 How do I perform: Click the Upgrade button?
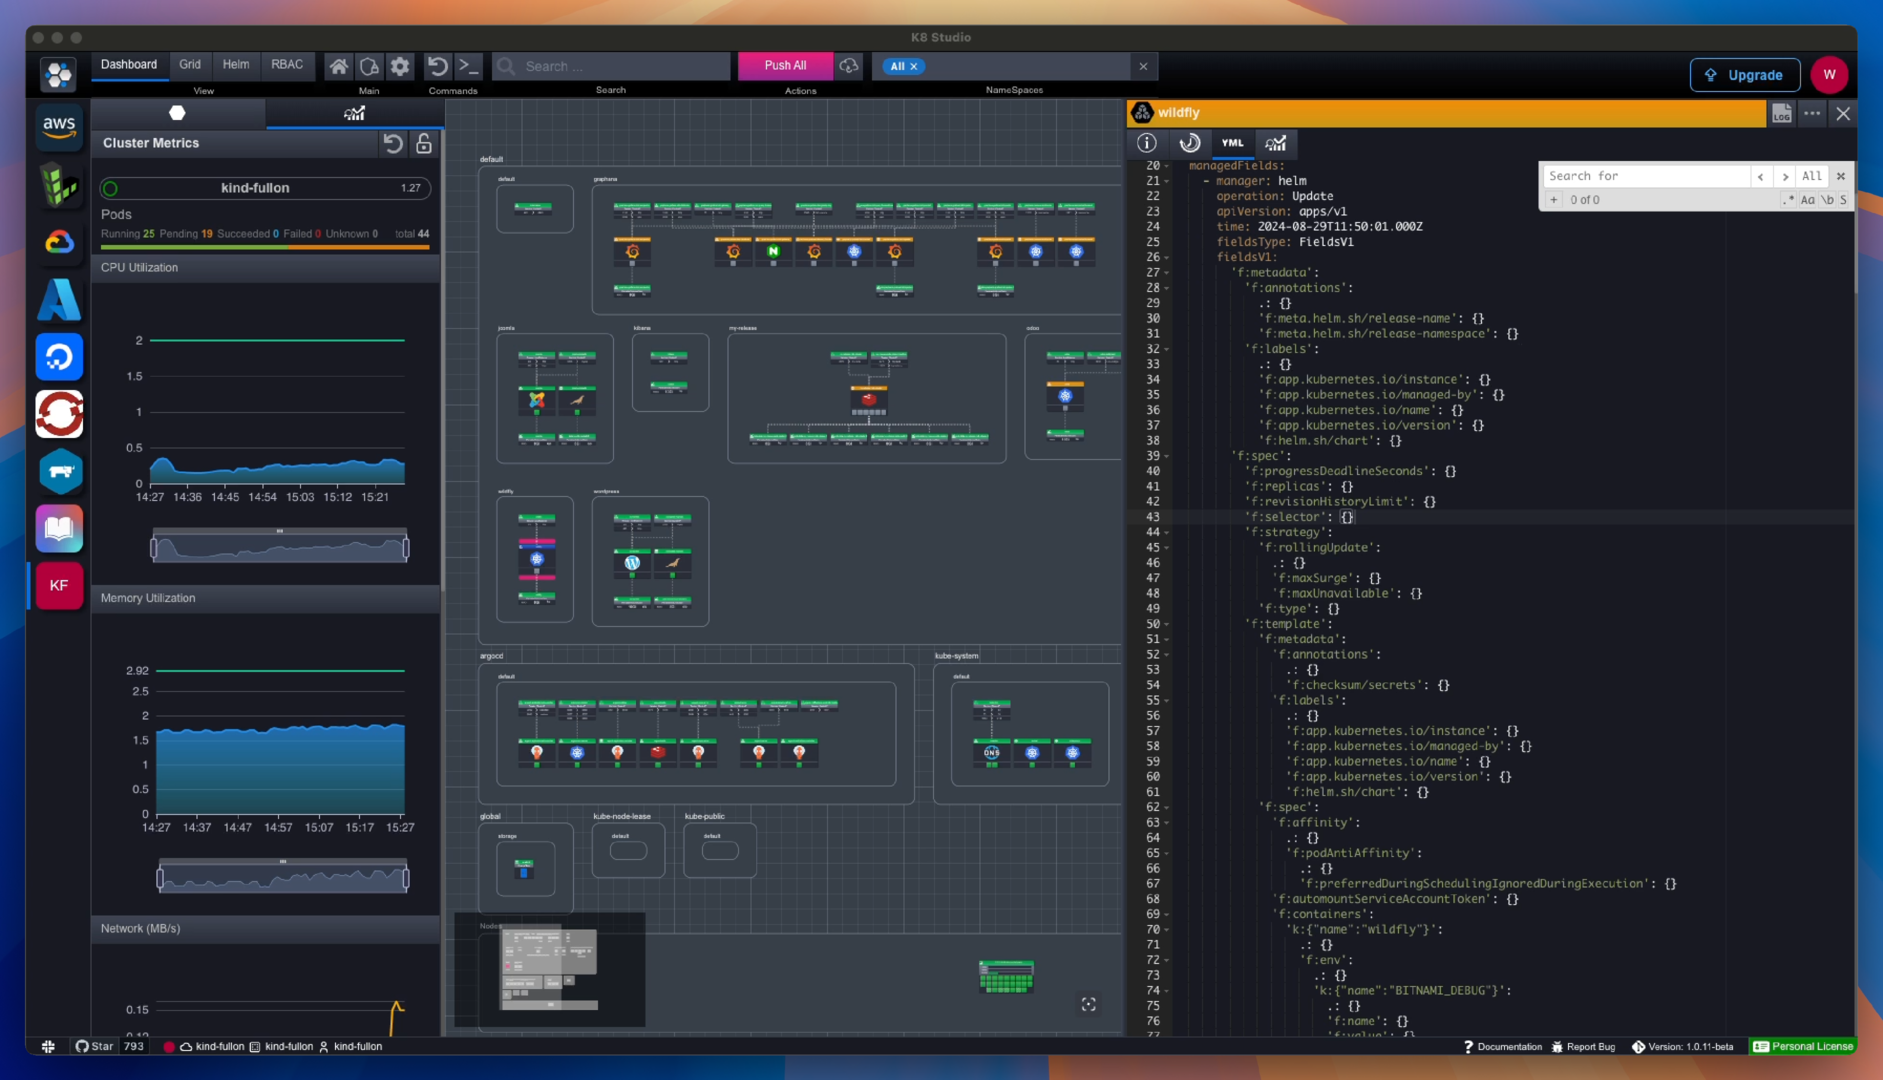tap(1745, 75)
